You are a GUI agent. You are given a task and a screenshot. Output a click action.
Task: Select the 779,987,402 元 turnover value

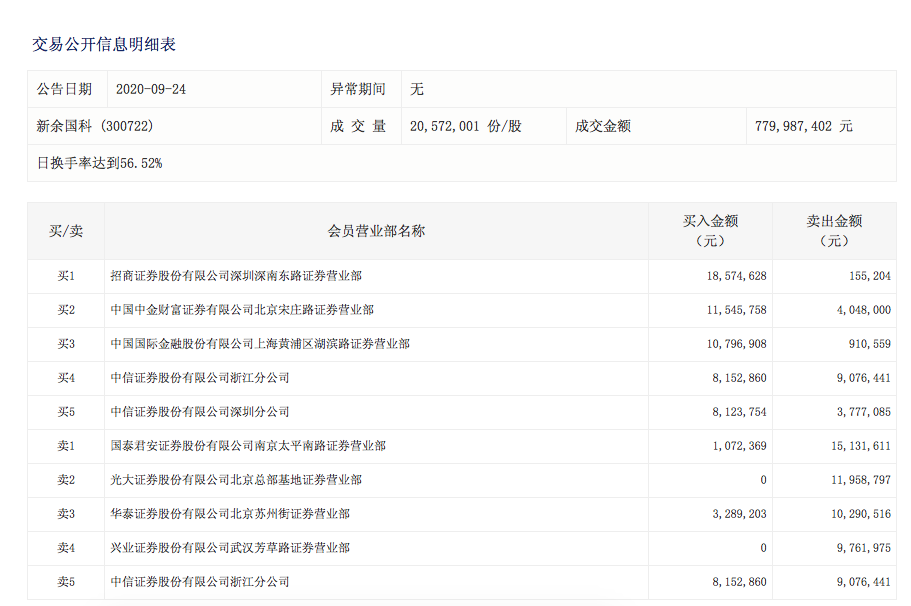(804, 127)
